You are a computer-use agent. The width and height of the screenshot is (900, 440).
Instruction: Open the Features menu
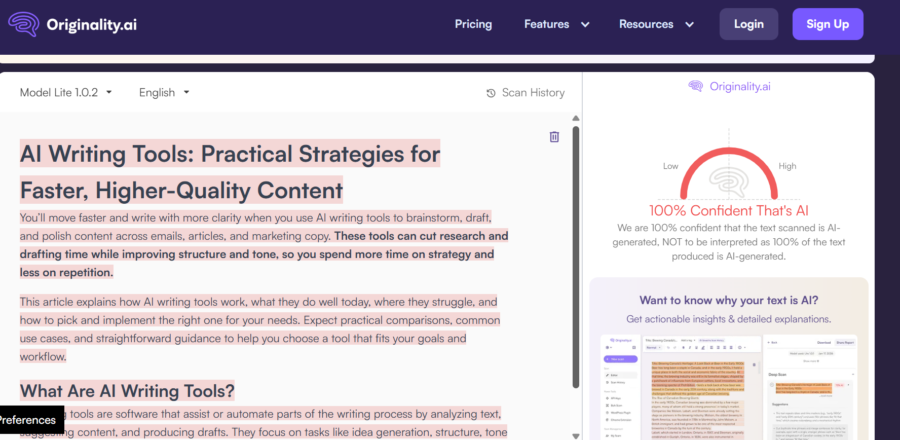click(546, 24)
